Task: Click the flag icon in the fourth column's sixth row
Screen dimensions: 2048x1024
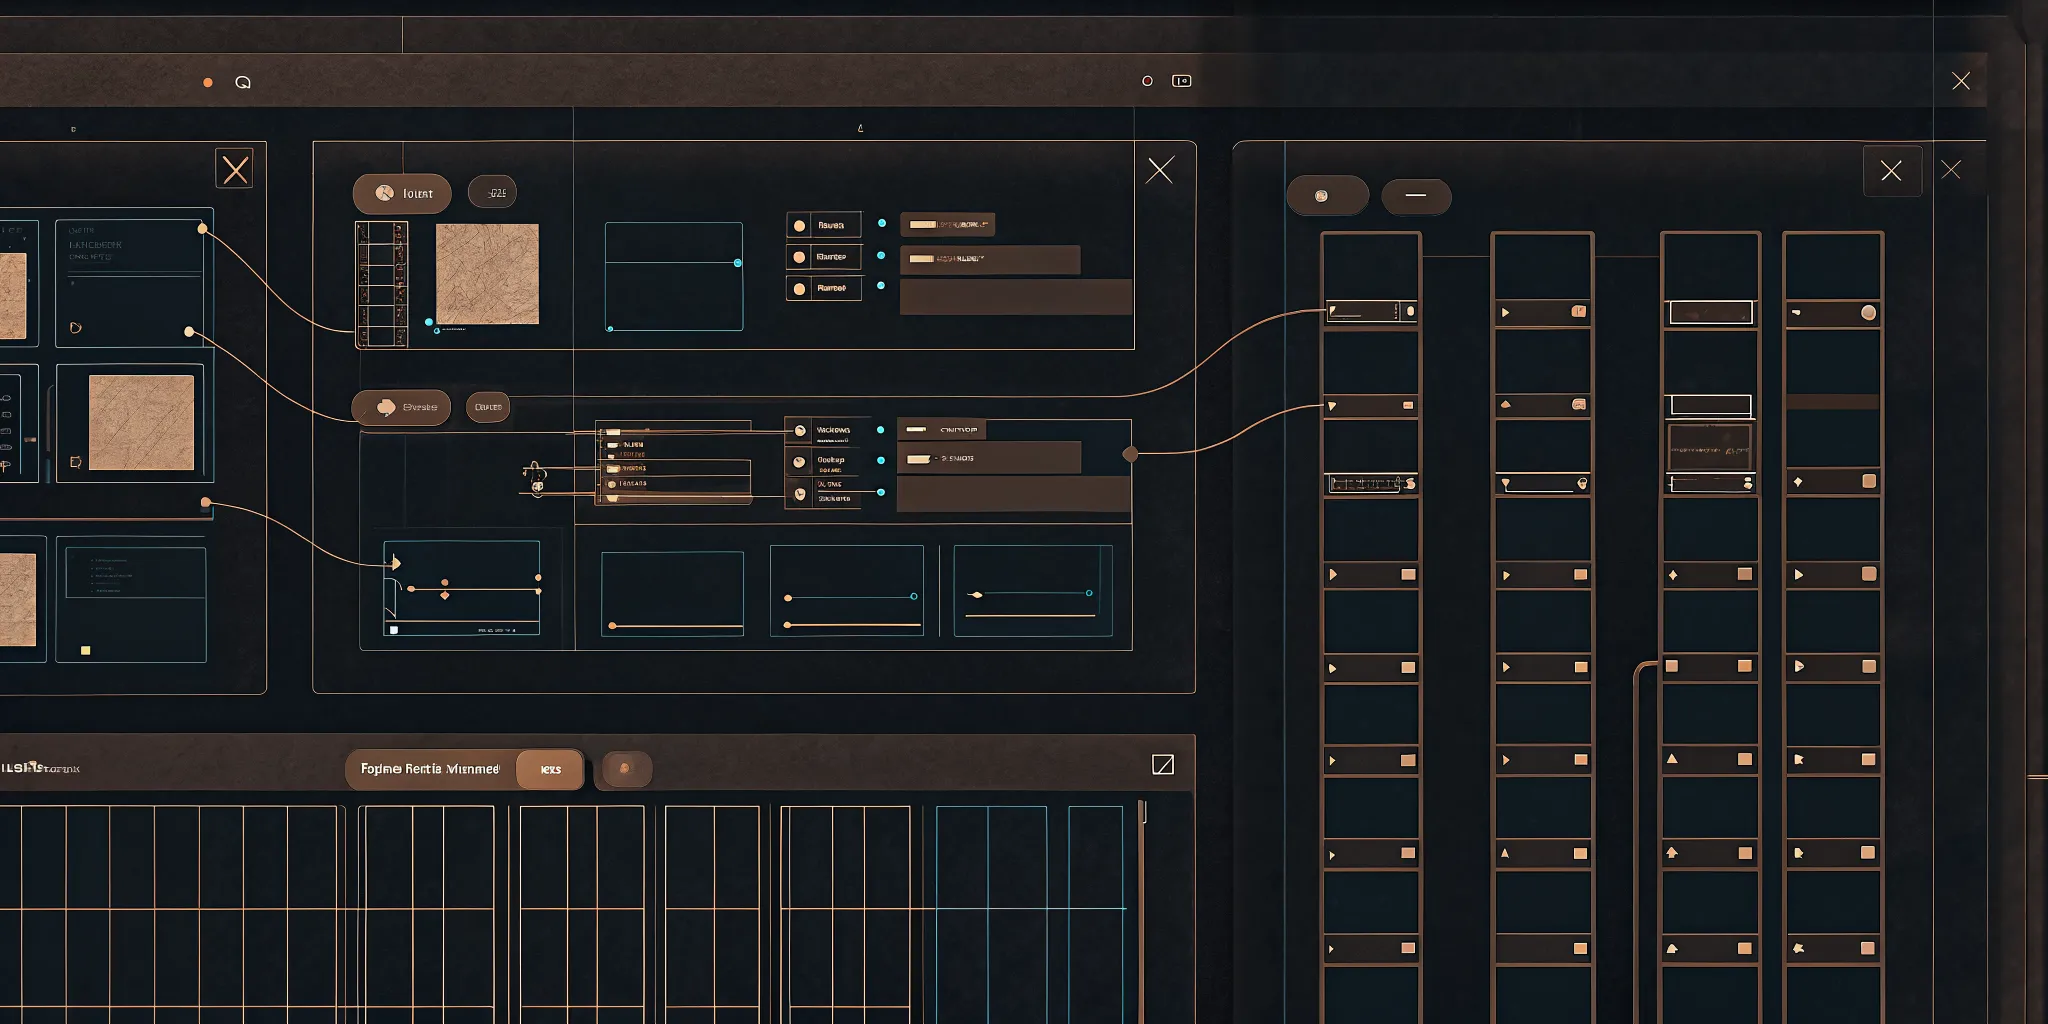Action: [x=1799, y=760]
